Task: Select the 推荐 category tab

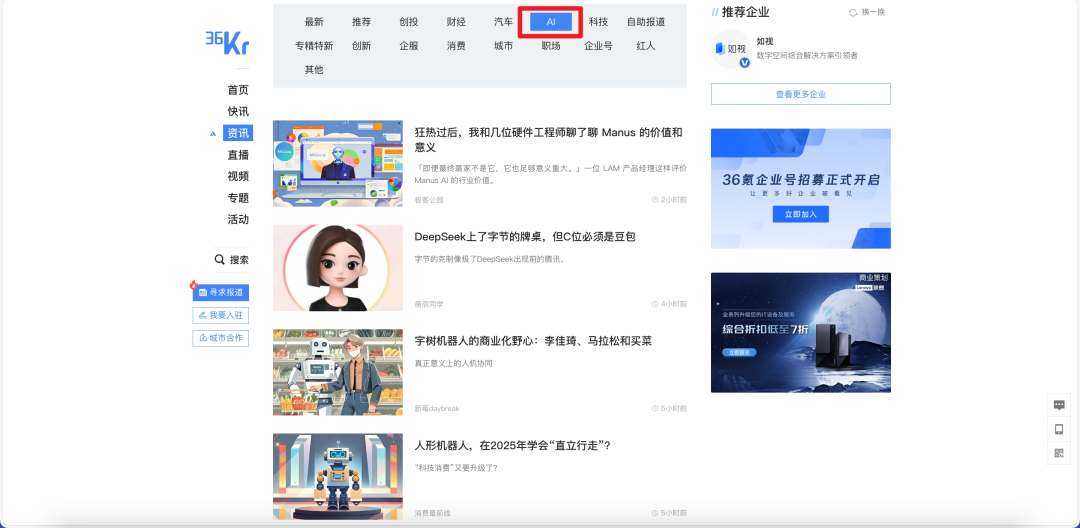Action: 362,22
